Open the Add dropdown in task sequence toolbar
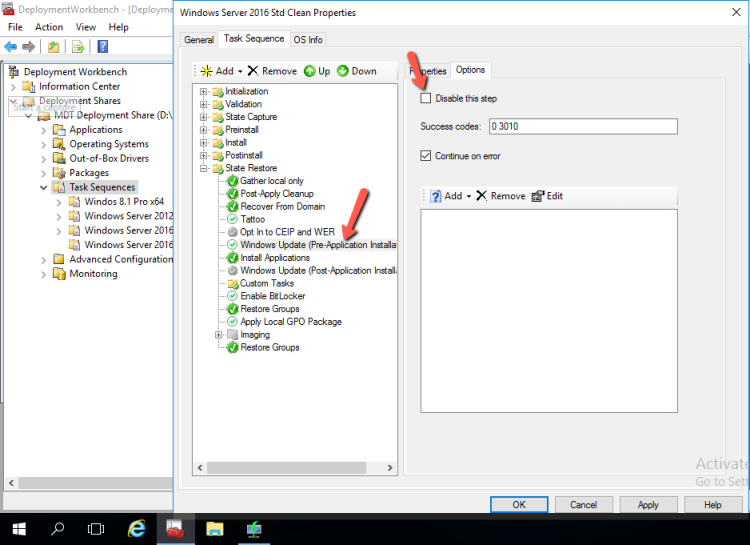Screen dimensions: 750x545 pyautogui.click(x=218, y=71)
